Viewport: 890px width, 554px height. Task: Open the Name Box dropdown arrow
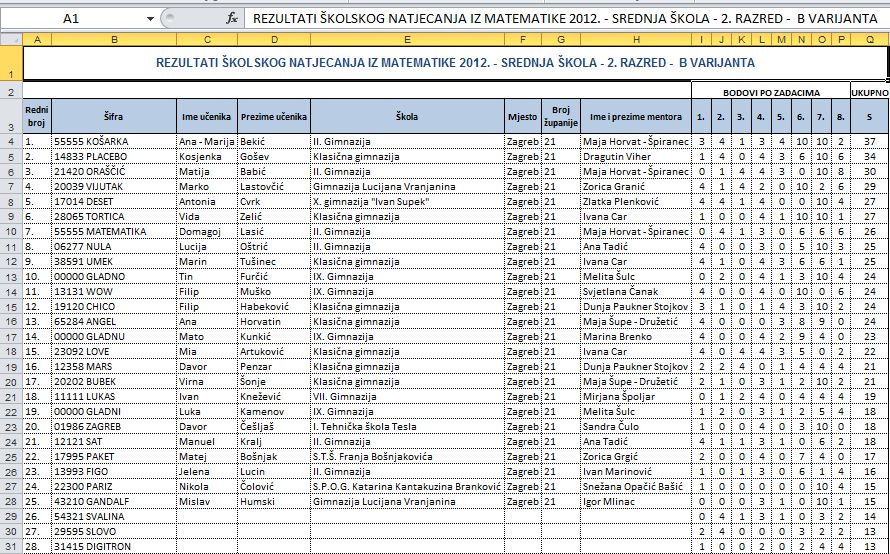tap(150, 19)
